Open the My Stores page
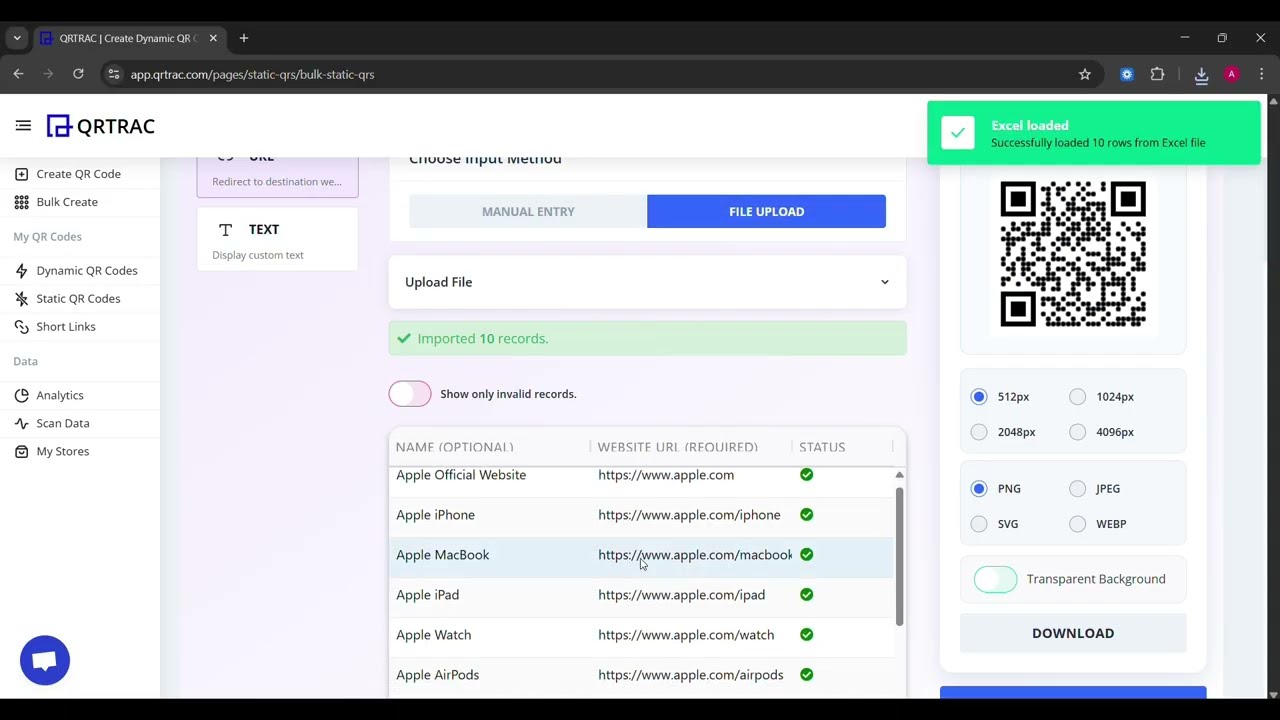 (x=63, y=452)
